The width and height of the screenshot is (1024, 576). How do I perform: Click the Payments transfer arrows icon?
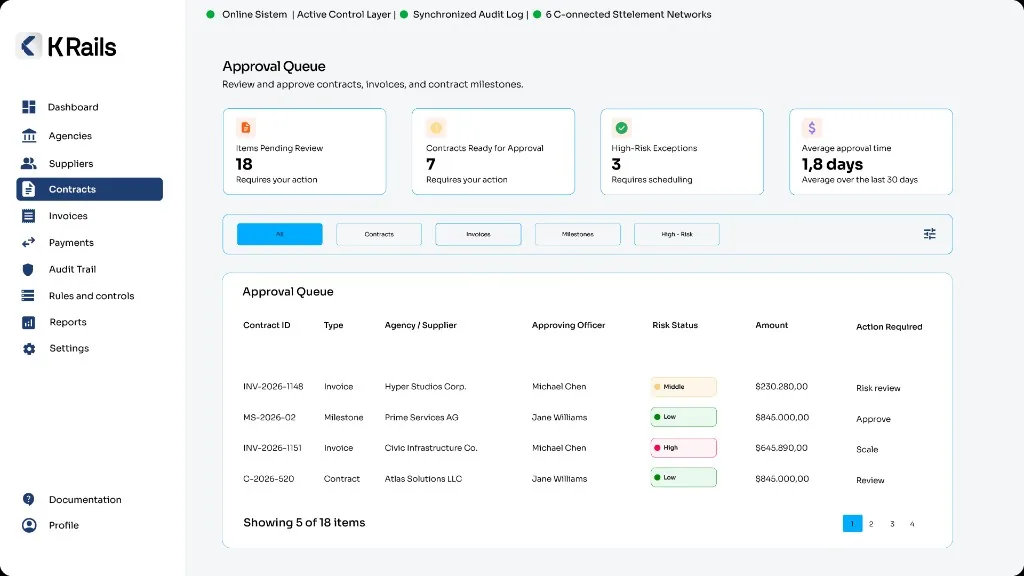click(x=29, y=242)
